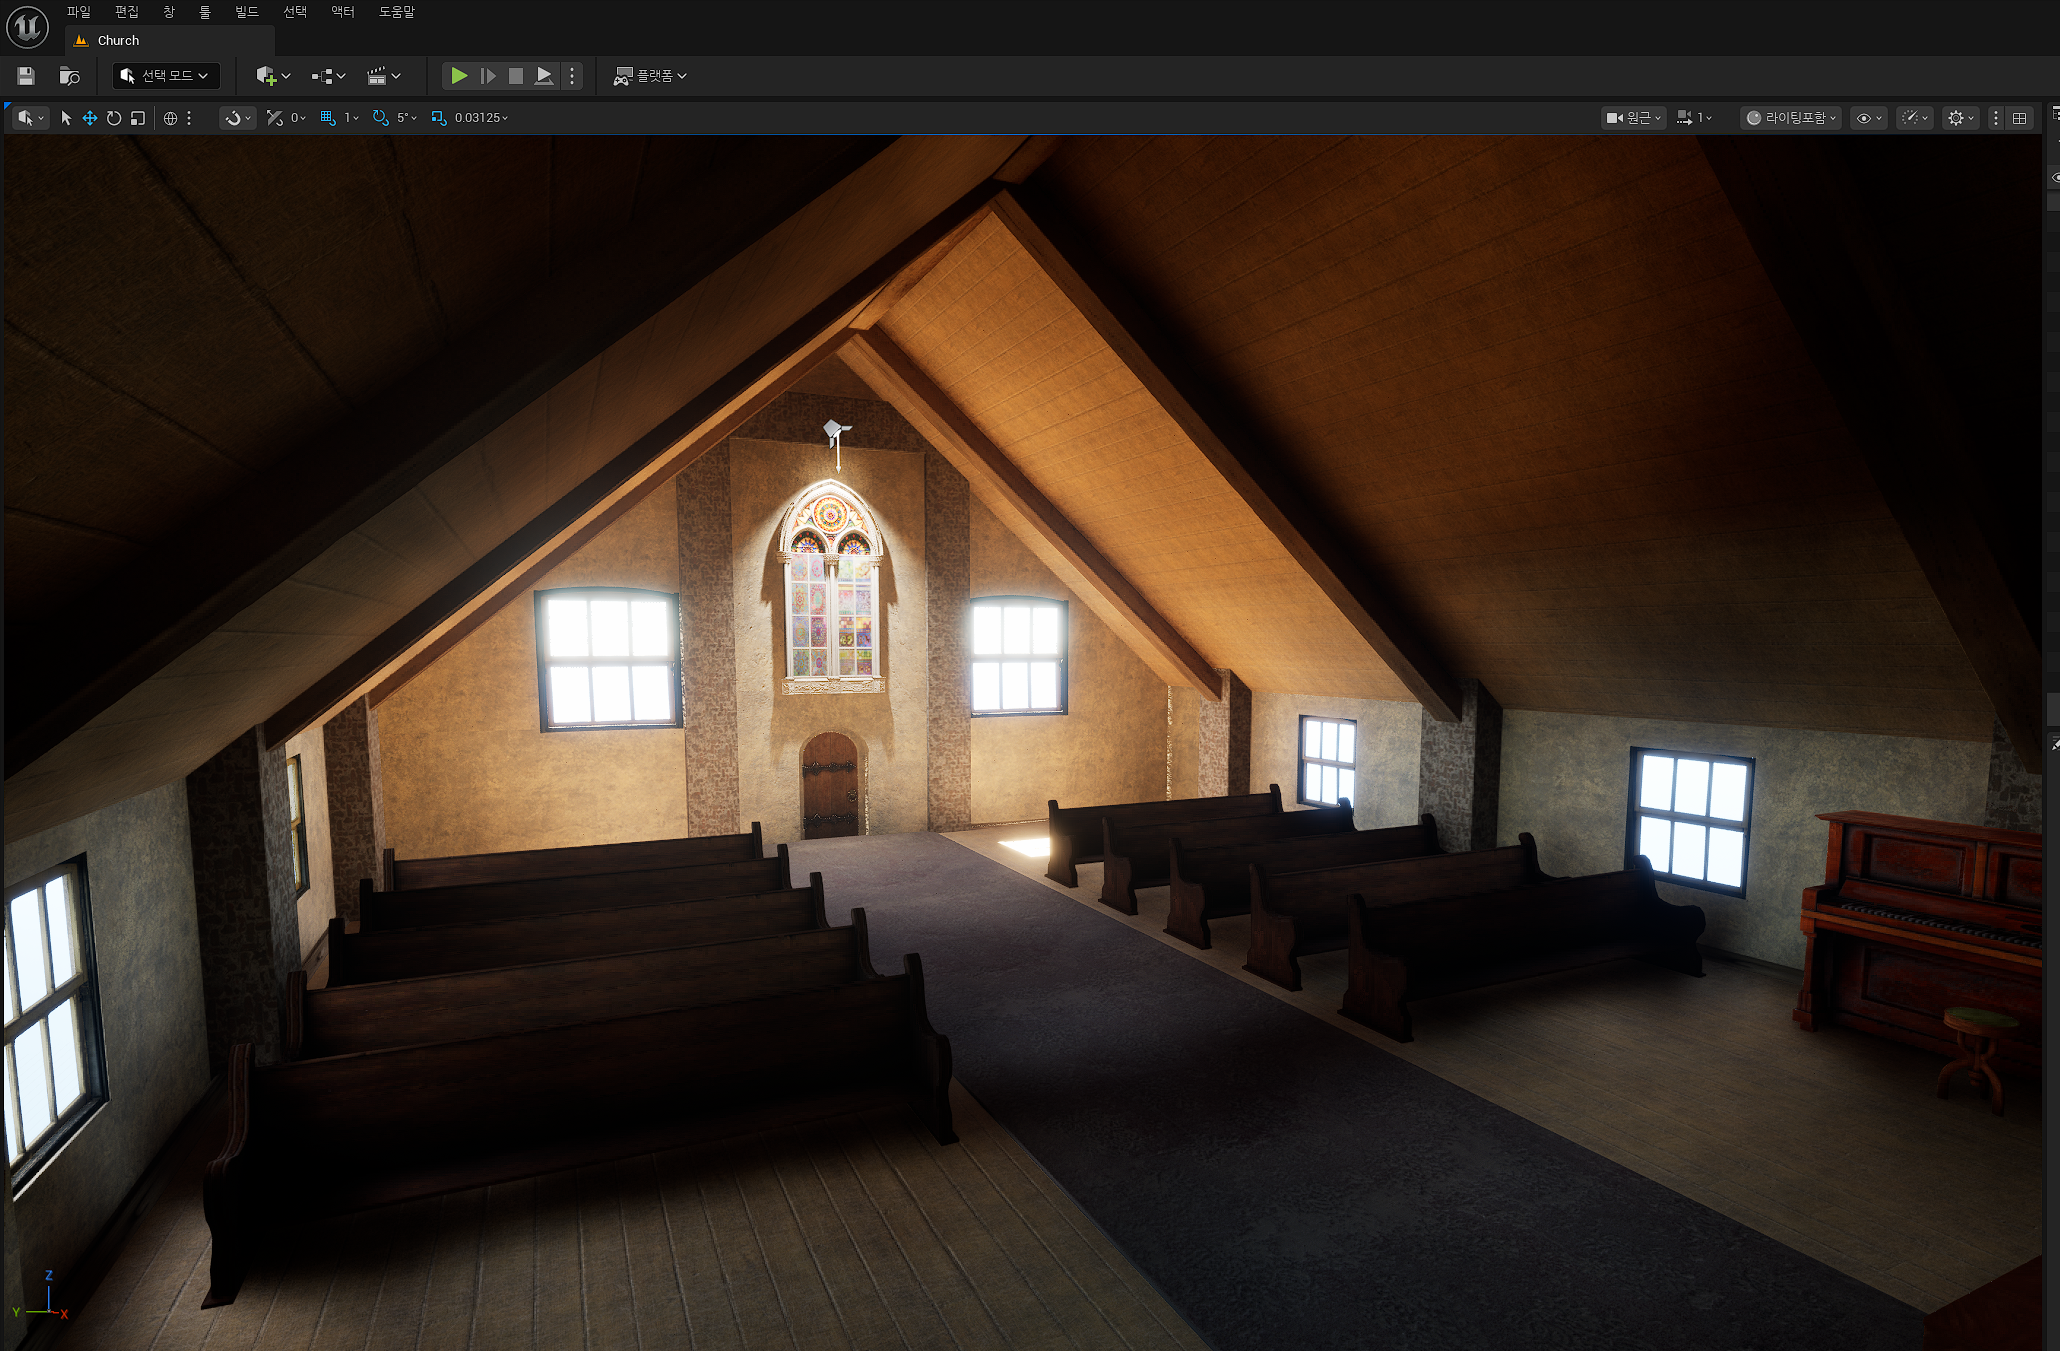Viewport: 2060px width, 1351px height.
Task: Toggle rotation angle snapping
Action: (x=380, y=118)
